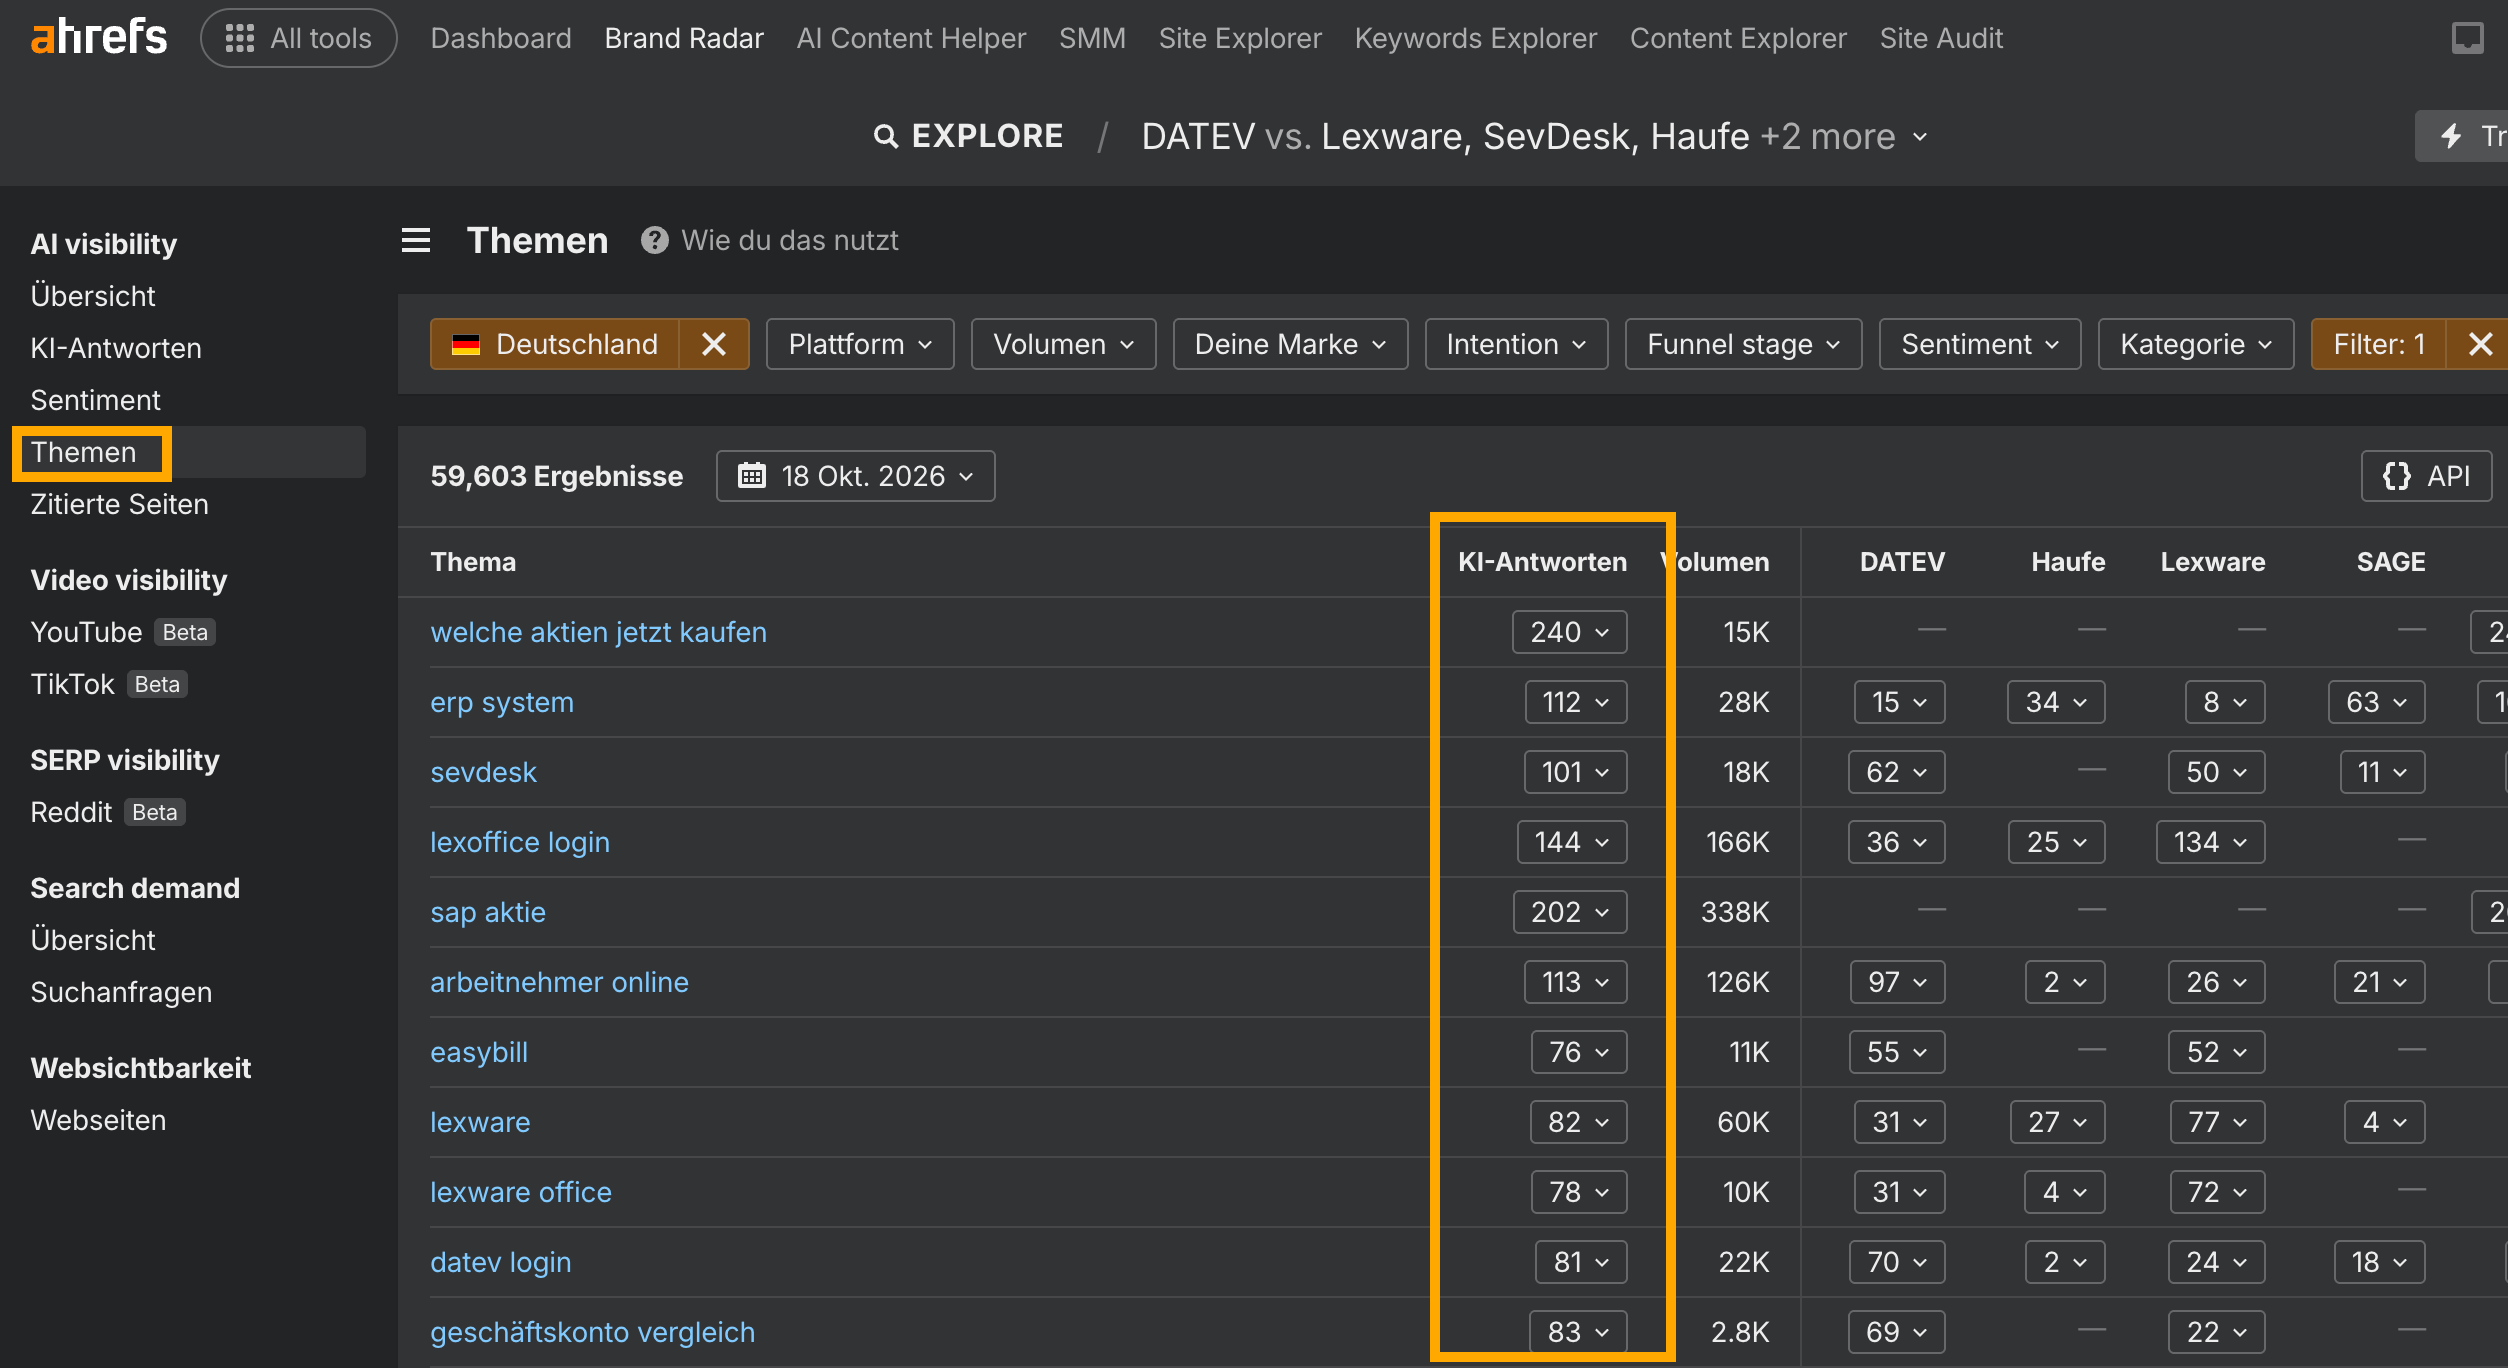Open the Sentiment filter dropdown

pyautogui.click(x=1980, y=344)
